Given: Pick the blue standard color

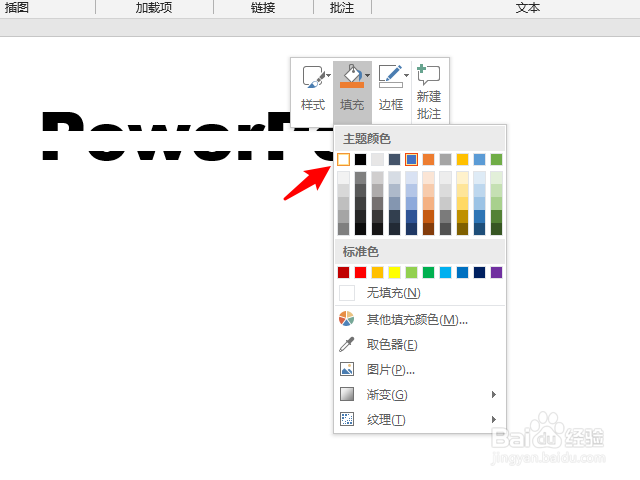Looking at the screenshot, I should (x=462, y=272).
